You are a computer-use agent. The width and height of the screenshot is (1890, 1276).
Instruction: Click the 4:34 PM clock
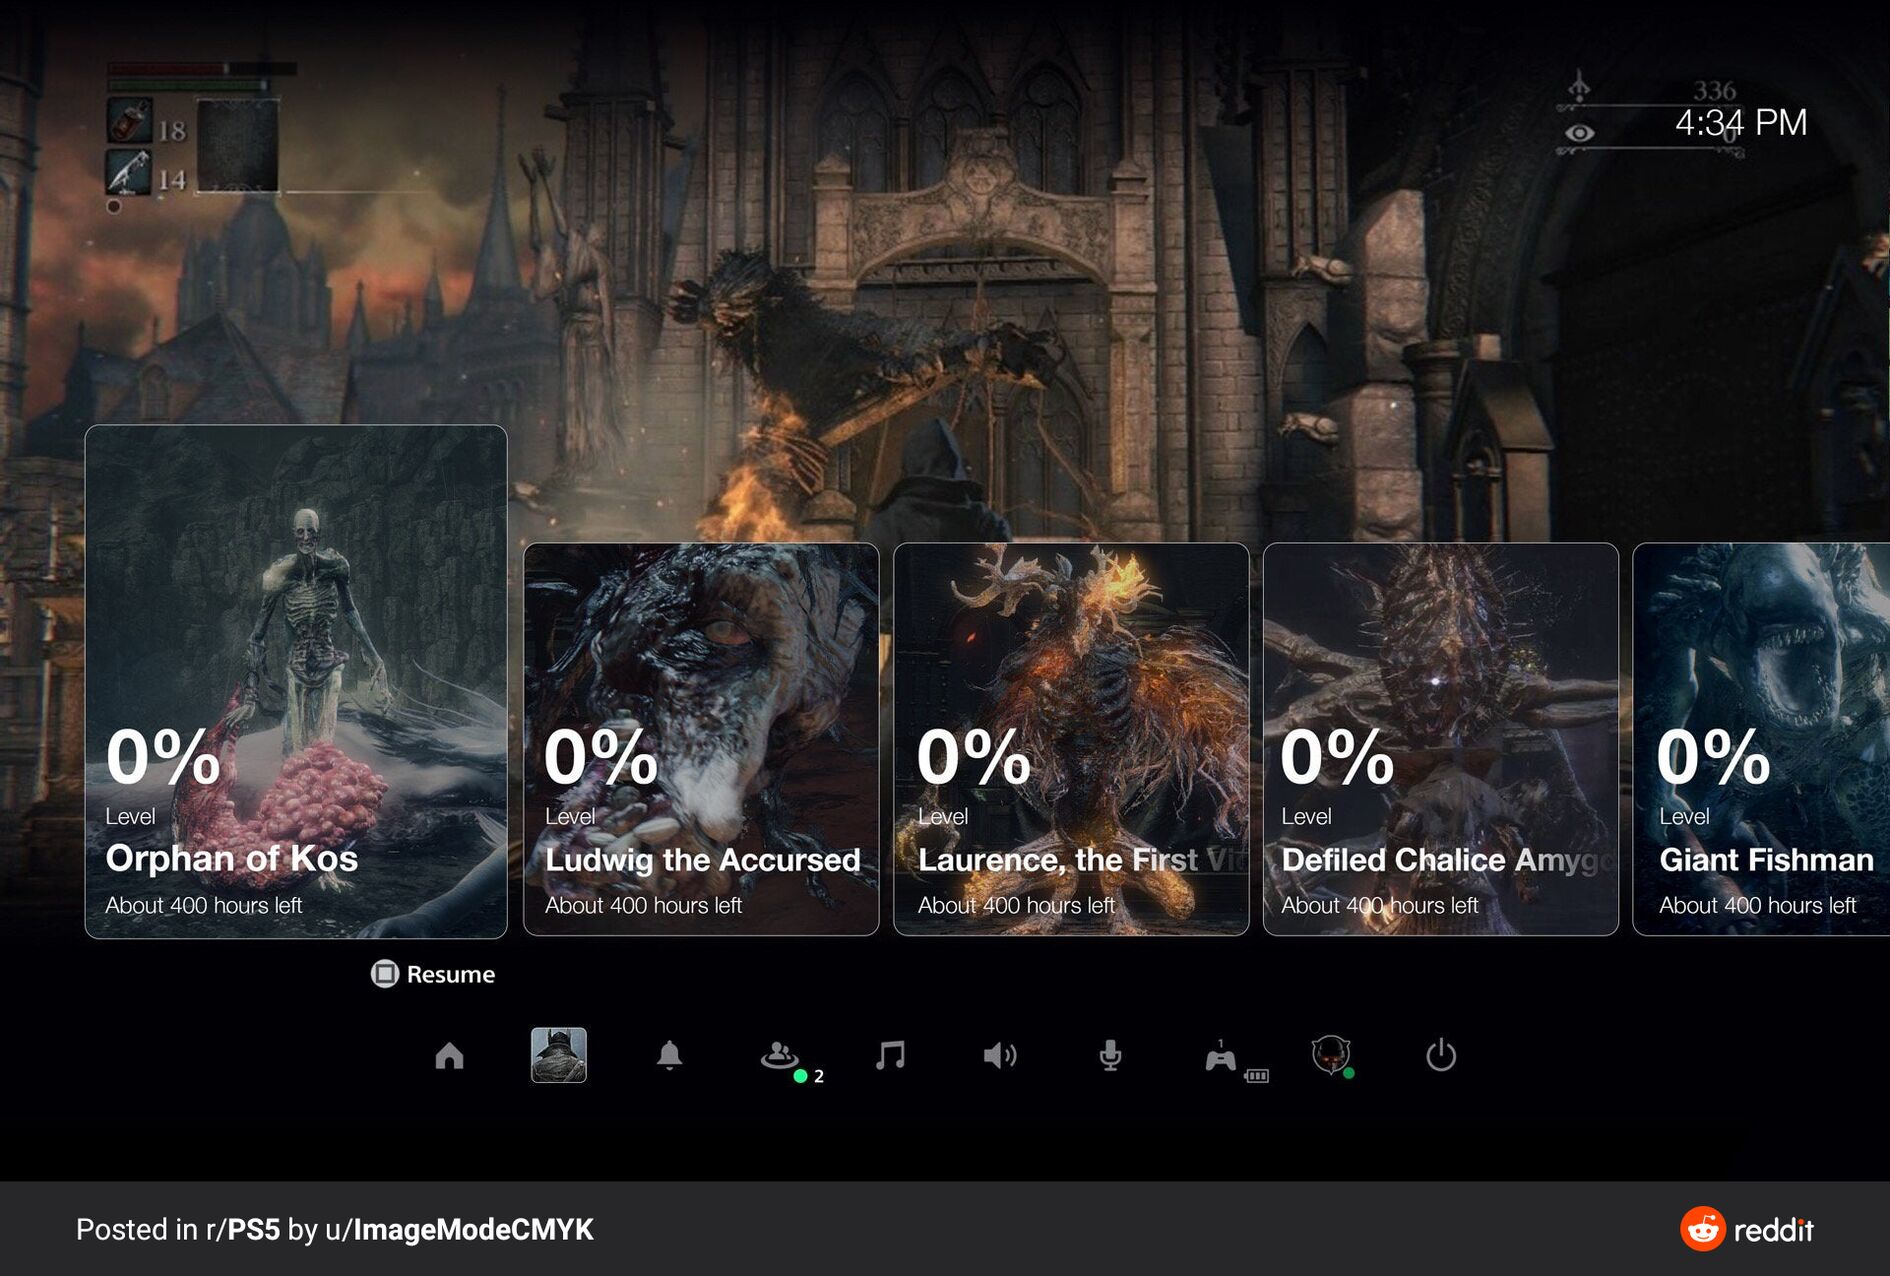click(x=1741, y=123)
